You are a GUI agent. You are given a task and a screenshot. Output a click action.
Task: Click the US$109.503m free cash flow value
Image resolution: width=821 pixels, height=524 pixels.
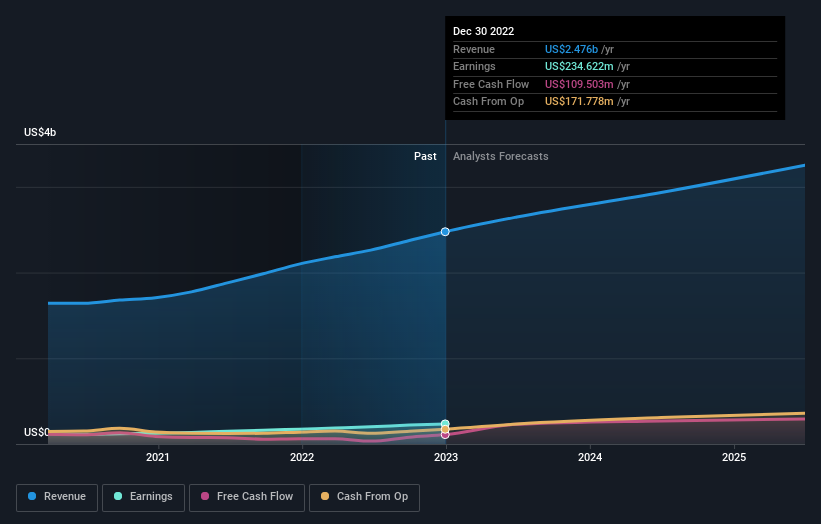click(x=579, y=84)
